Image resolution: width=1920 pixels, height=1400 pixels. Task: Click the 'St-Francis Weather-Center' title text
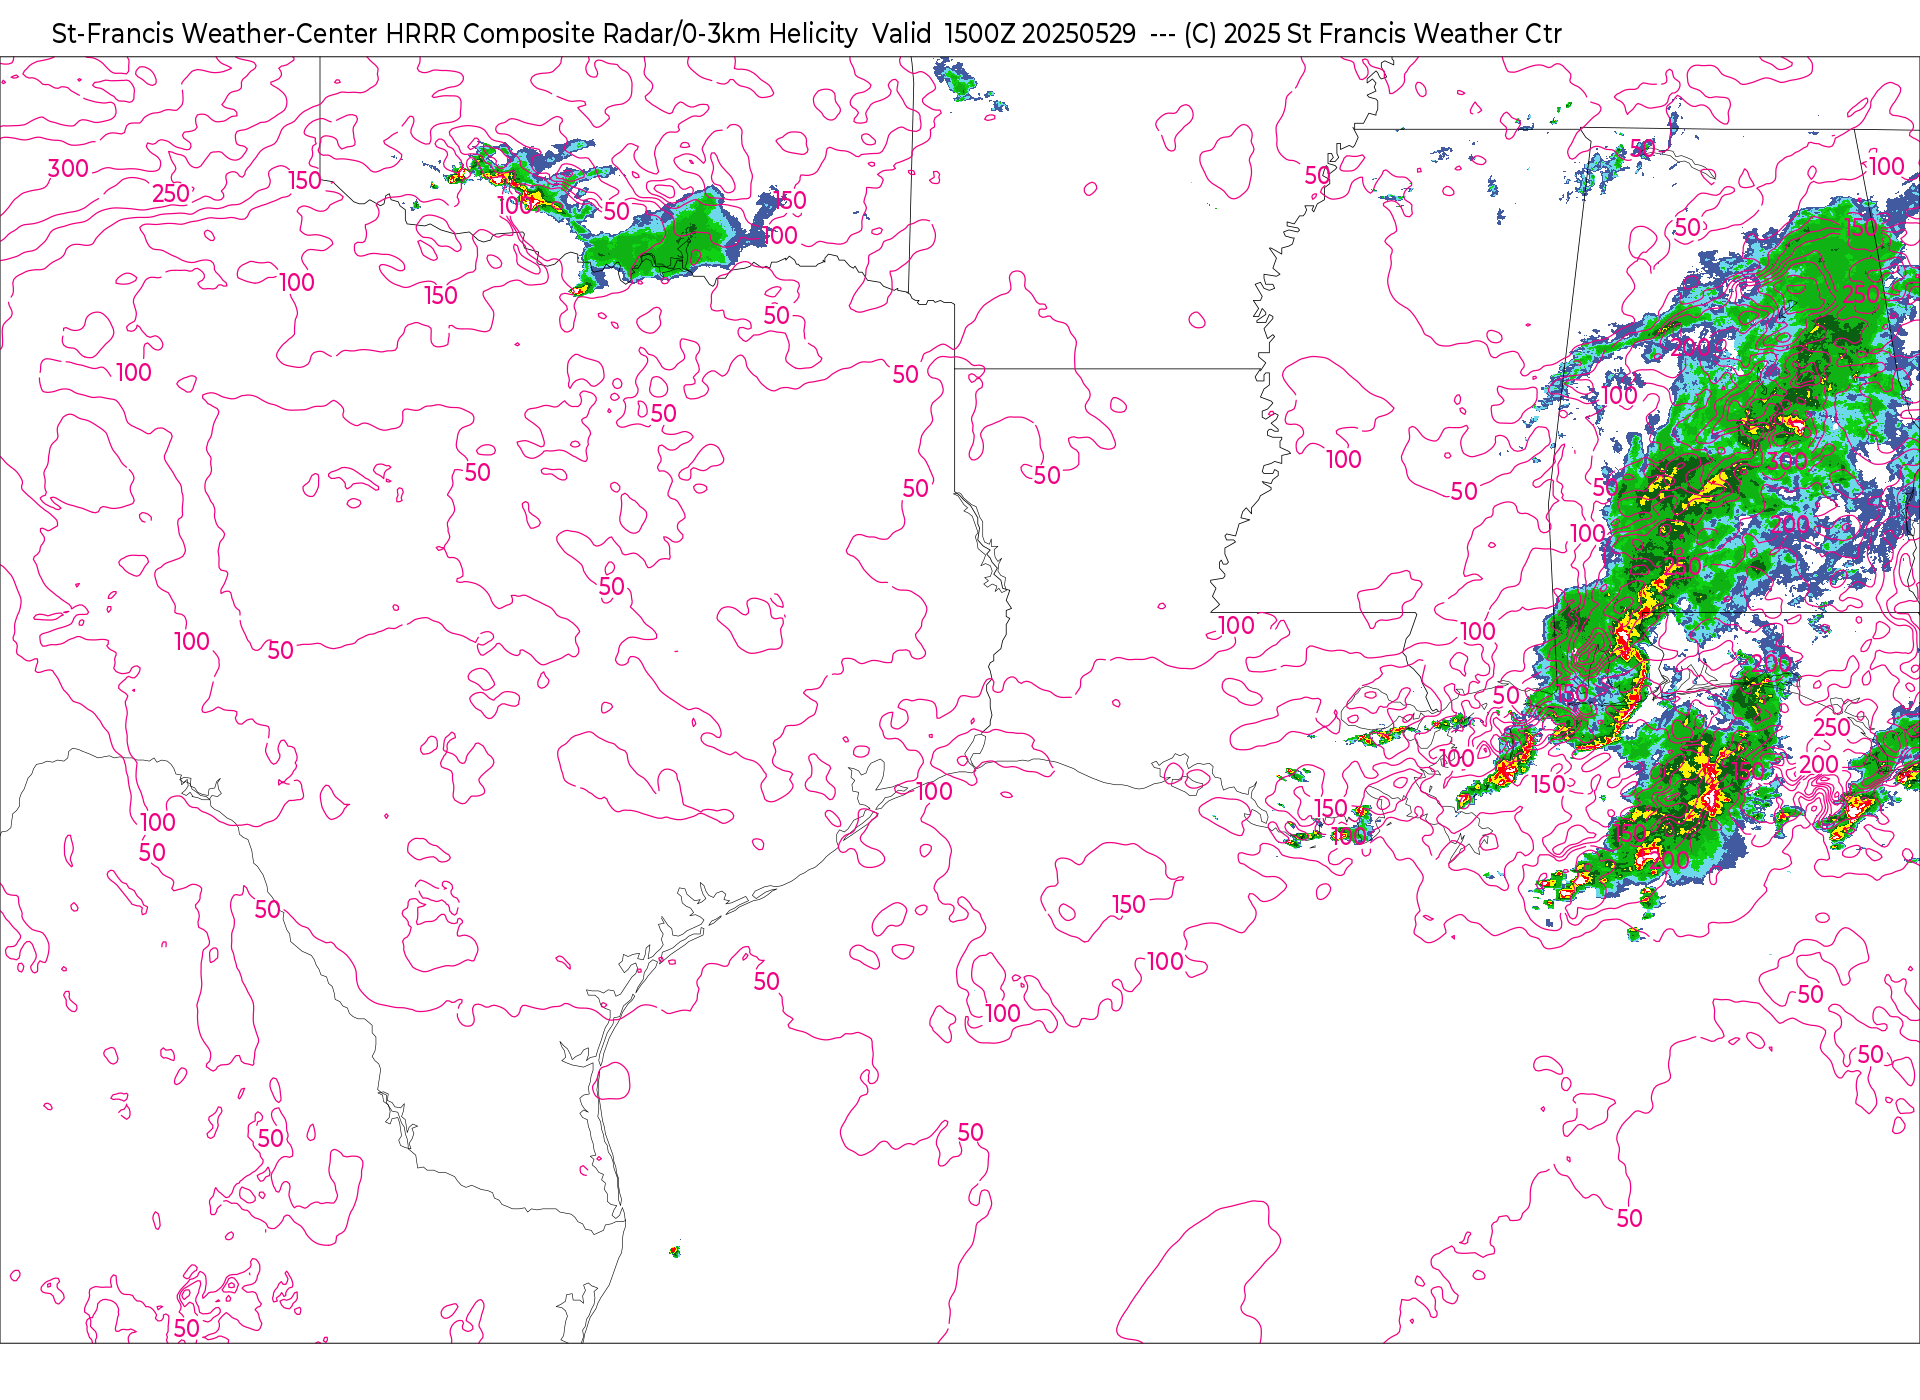215,34
